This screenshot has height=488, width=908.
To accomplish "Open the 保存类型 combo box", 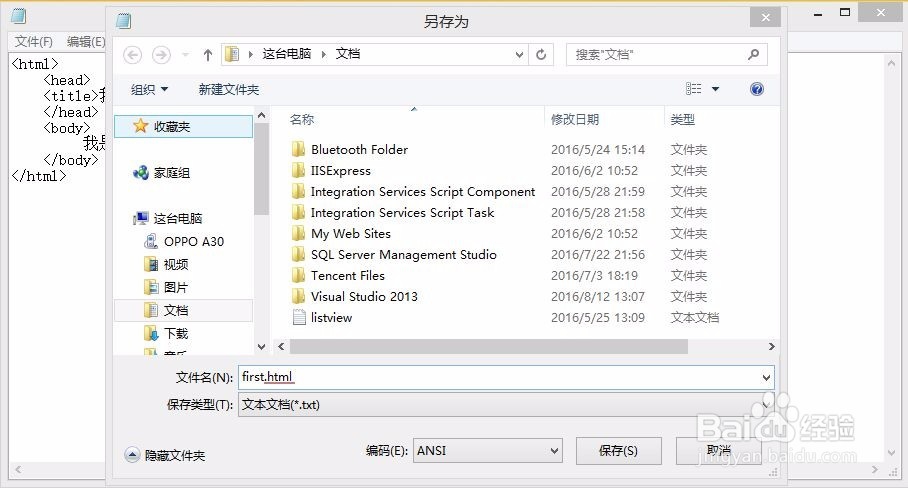I will coord(506,405).
